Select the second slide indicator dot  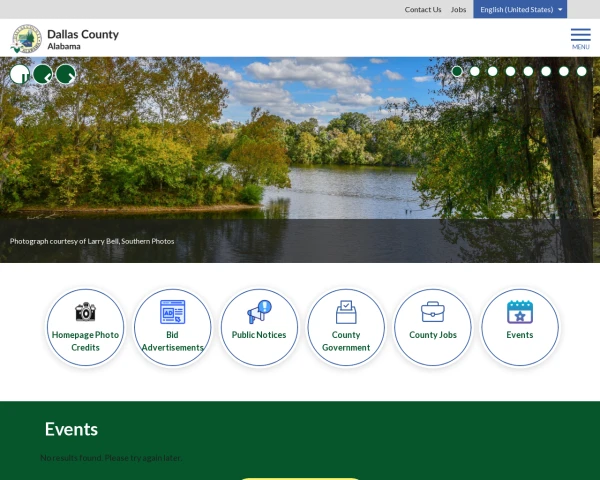click(474, 71)
